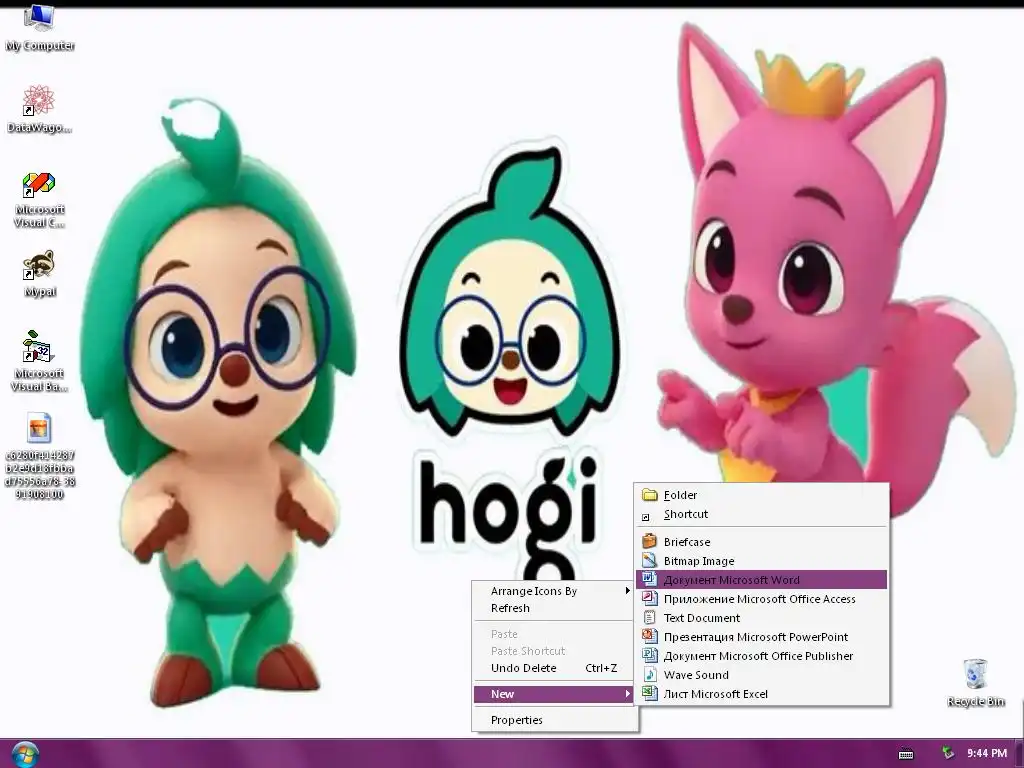Screen dimensions: 1024x768
Task: Create a new Folder from submenu
Action: tap(761, 495)
